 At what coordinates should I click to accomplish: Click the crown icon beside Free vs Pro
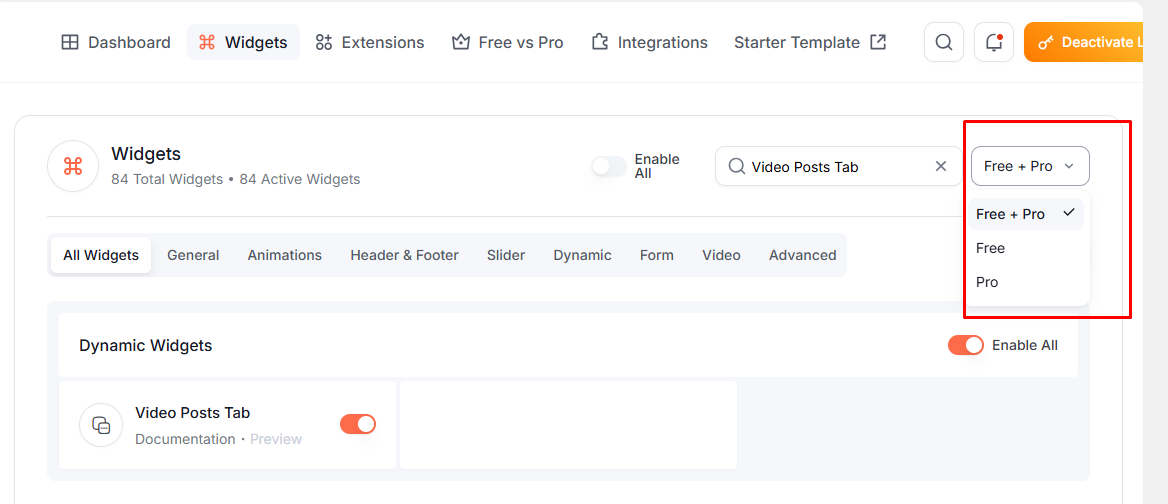(460, 42)
